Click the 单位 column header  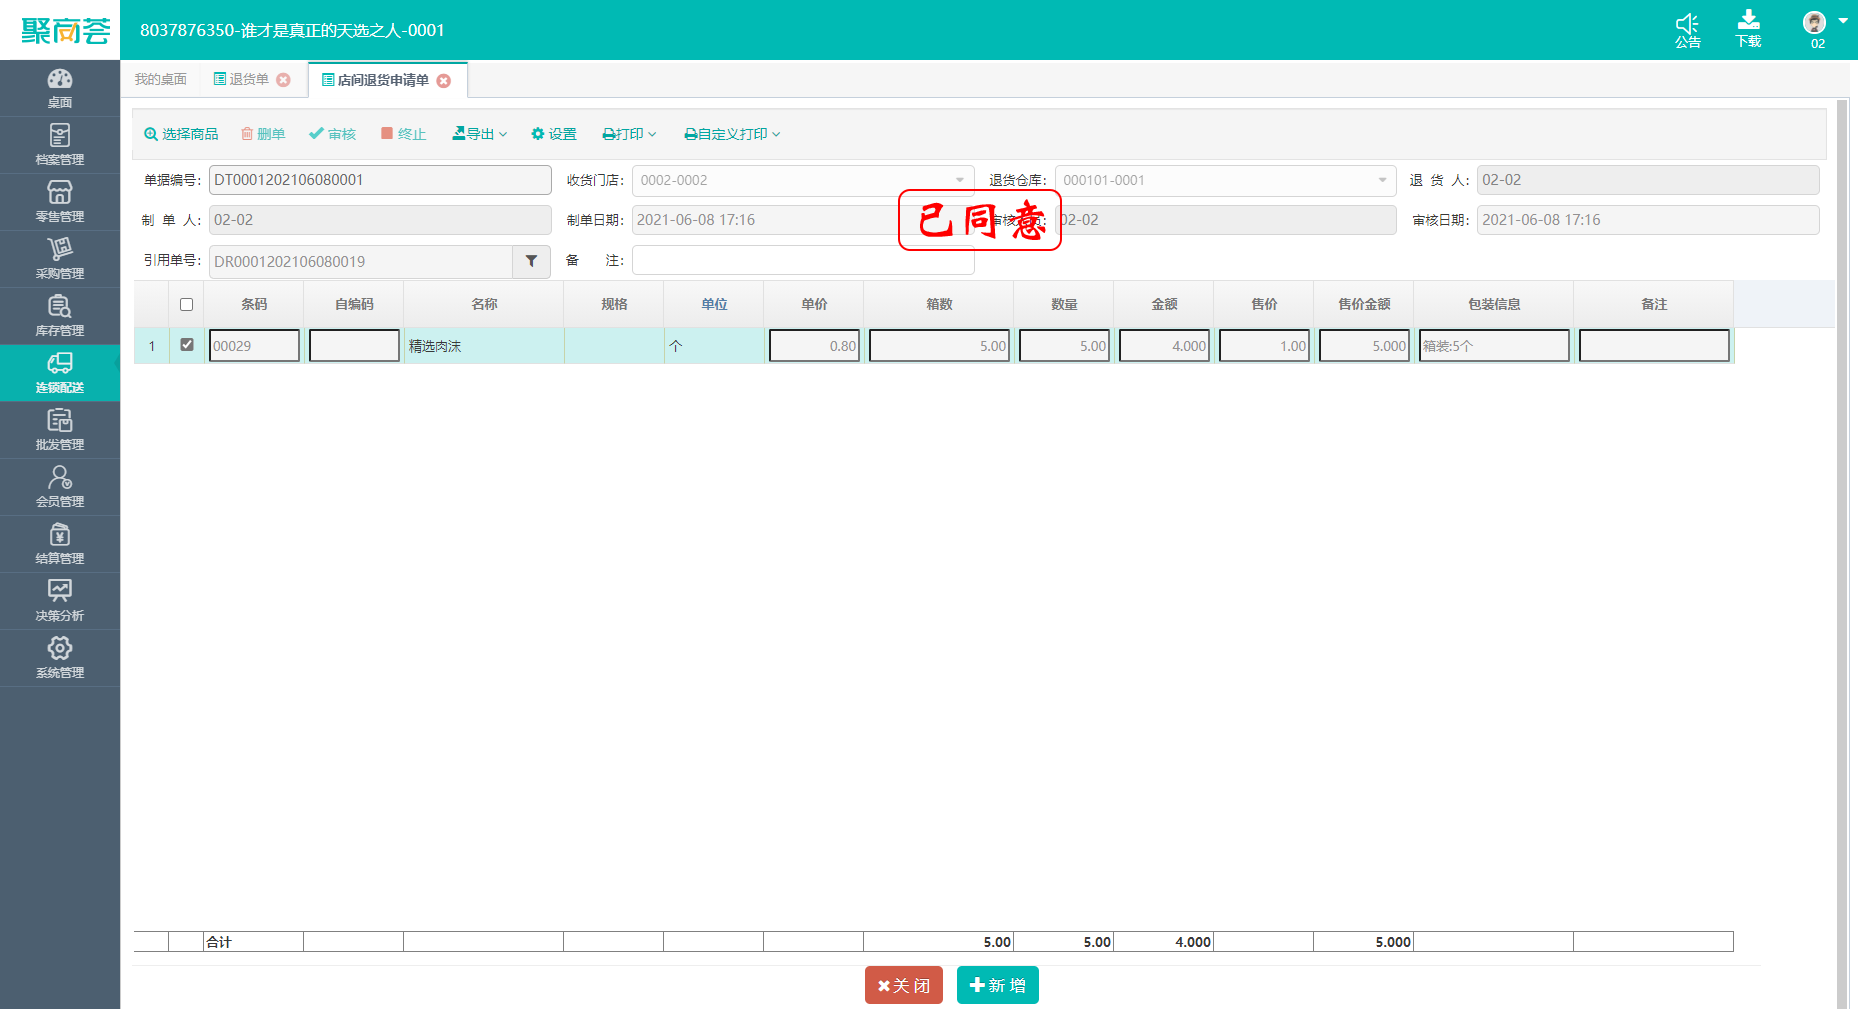click(714, 304)
